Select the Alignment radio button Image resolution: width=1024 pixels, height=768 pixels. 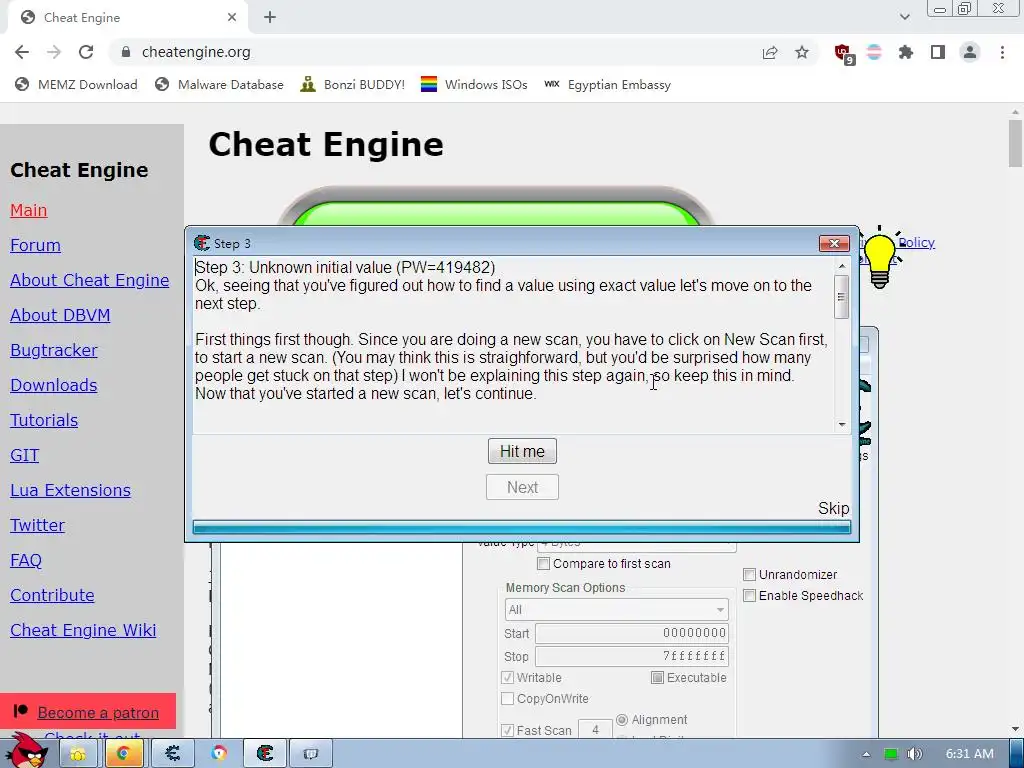(622, 720)
